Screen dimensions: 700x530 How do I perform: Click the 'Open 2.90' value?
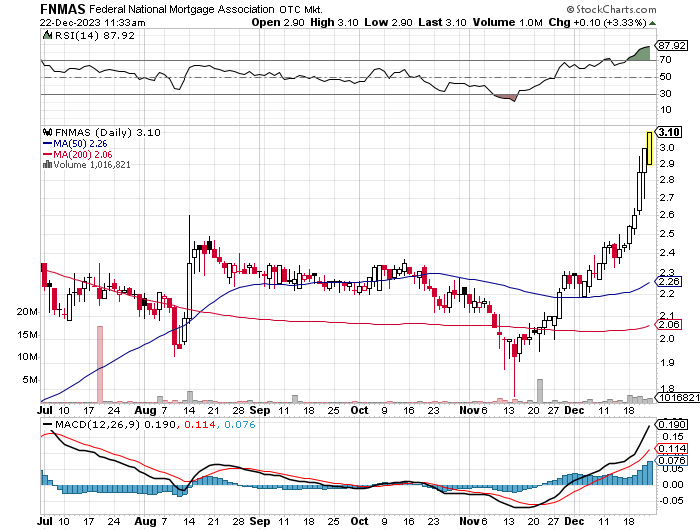click(x=278, y=22)
